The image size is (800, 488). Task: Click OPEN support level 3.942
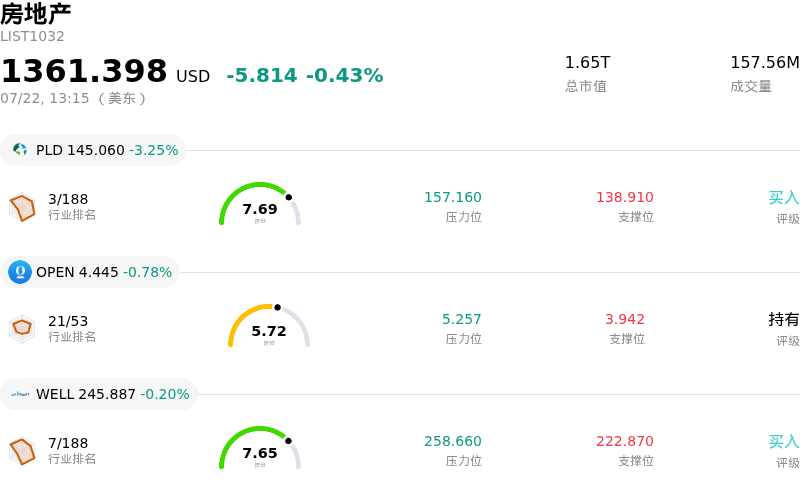tap(624, 319)
